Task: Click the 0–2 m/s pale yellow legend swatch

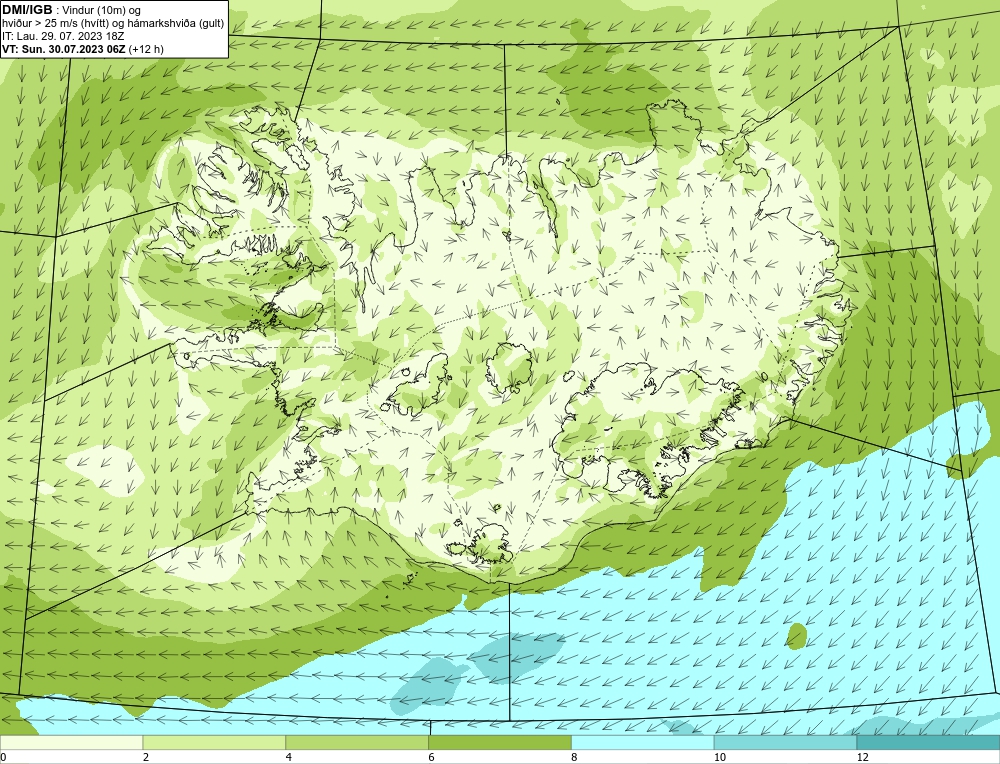Action: pyautogui.click(x=71, y=743)
